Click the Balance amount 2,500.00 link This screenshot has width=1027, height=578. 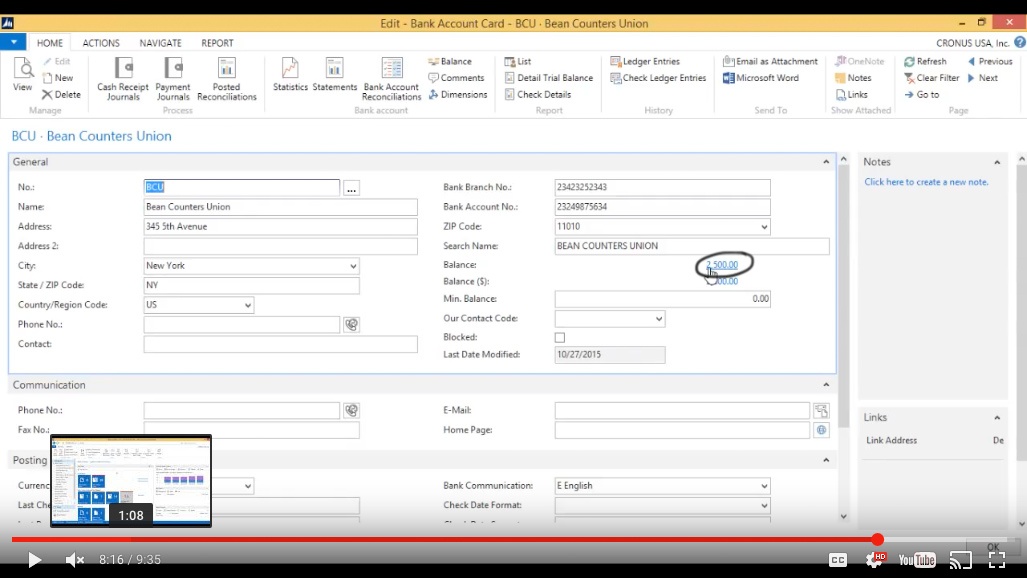(x=722, y=265)
